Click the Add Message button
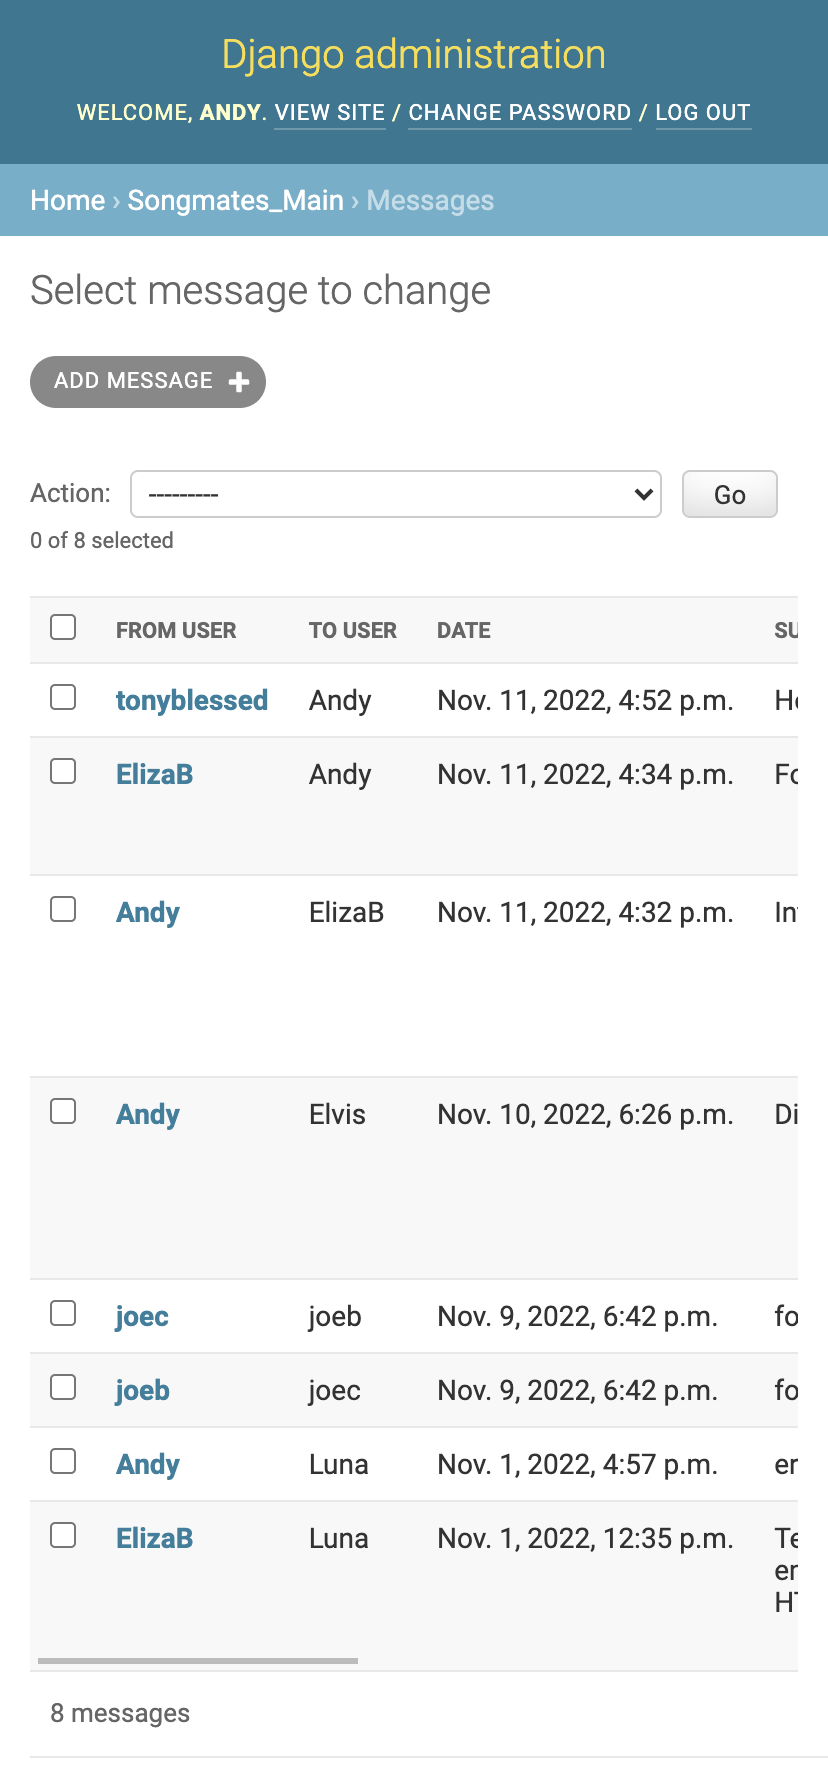The width and height of the screenshot is (828, 1792). pyautogui.click(x=134, y=381)
